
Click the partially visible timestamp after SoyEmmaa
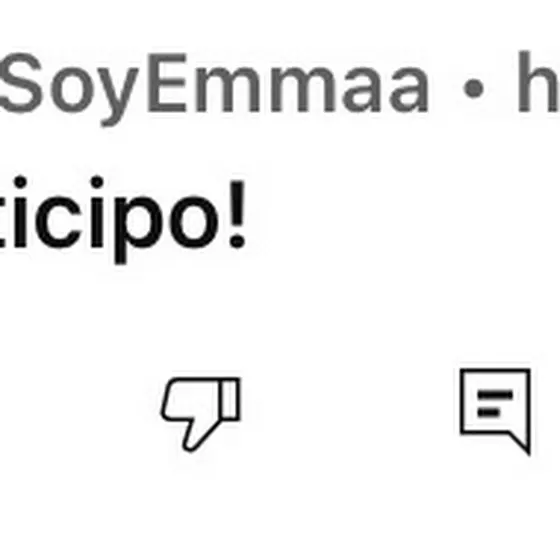tap(539, 82)
